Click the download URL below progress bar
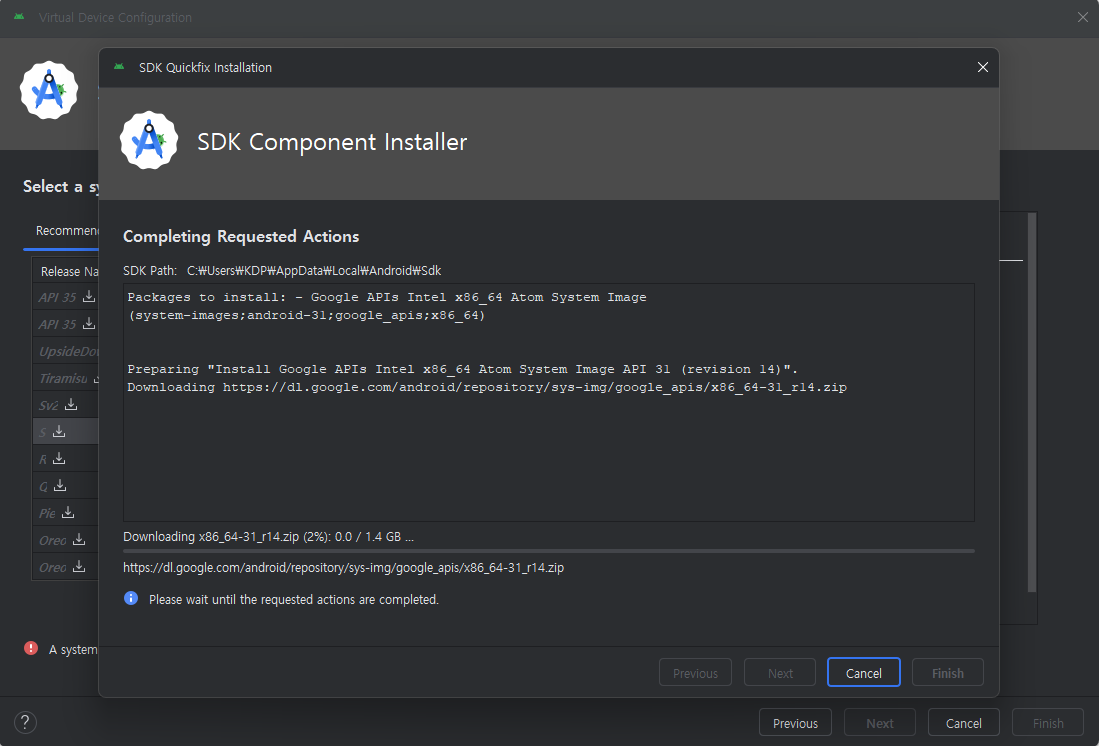The width and height of the screenshot is (1099, 746). click(x=343, y=568)
